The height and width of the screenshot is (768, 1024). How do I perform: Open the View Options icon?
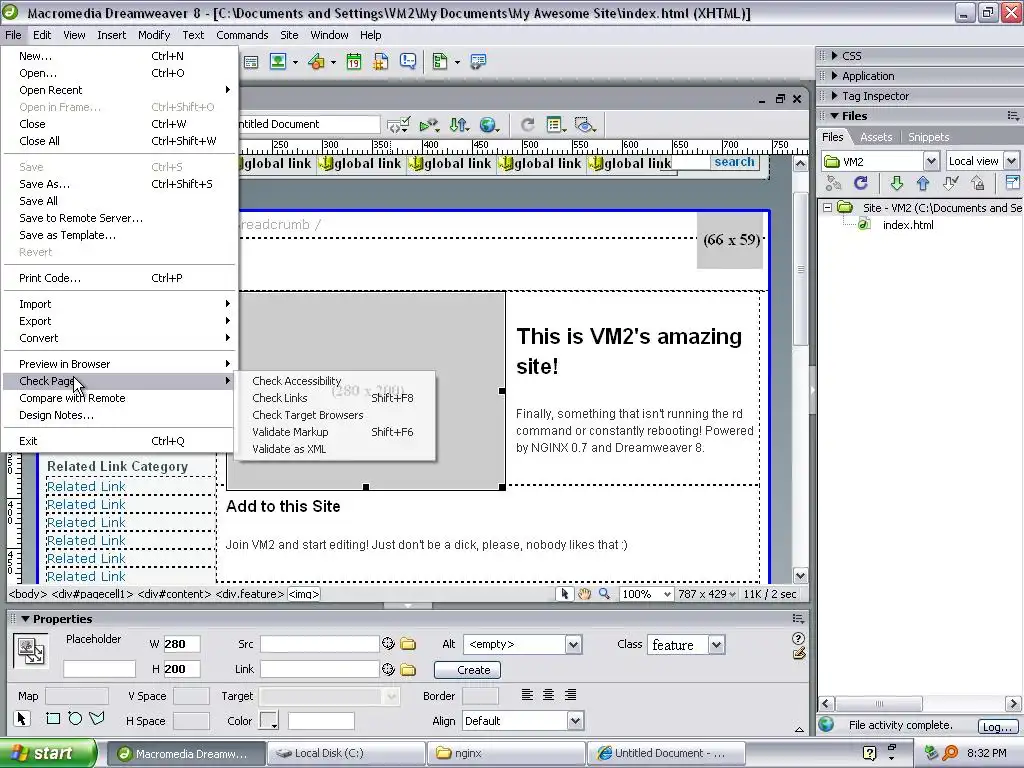[556, 125]
